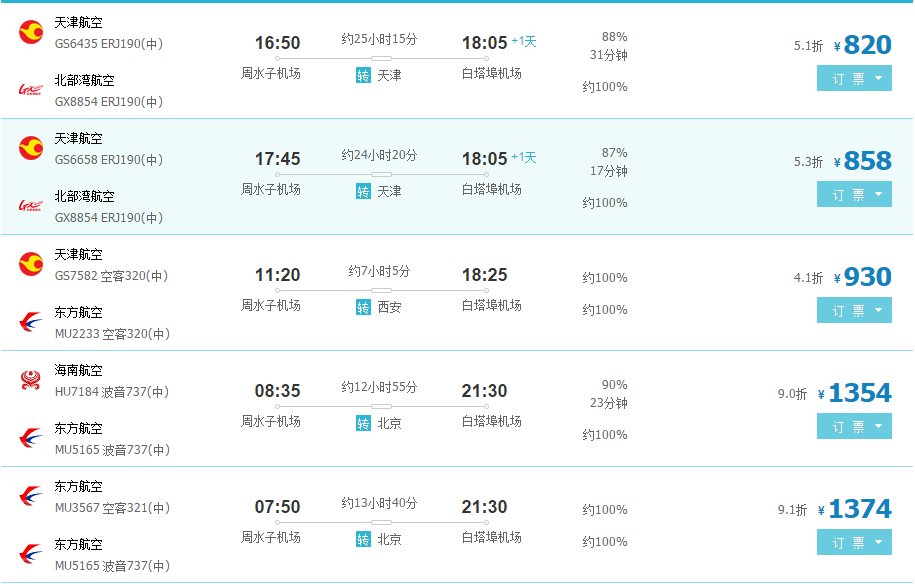Click 转 transfer icon on the 16:50 departure
The height and width of the screenshot is (584, 915).
coord(364,75)
